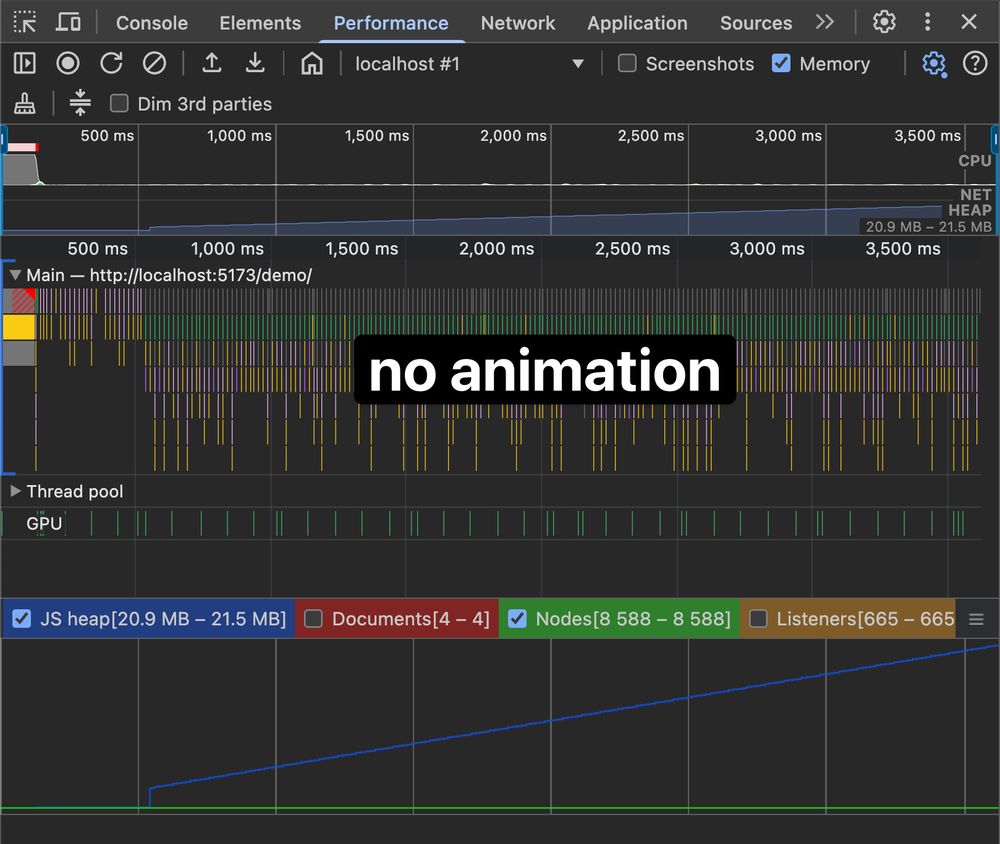Image resolution: width=1000 pixels, height=844 pixels.
Task: Activate the inspect element picker icon
Action: 25,22
